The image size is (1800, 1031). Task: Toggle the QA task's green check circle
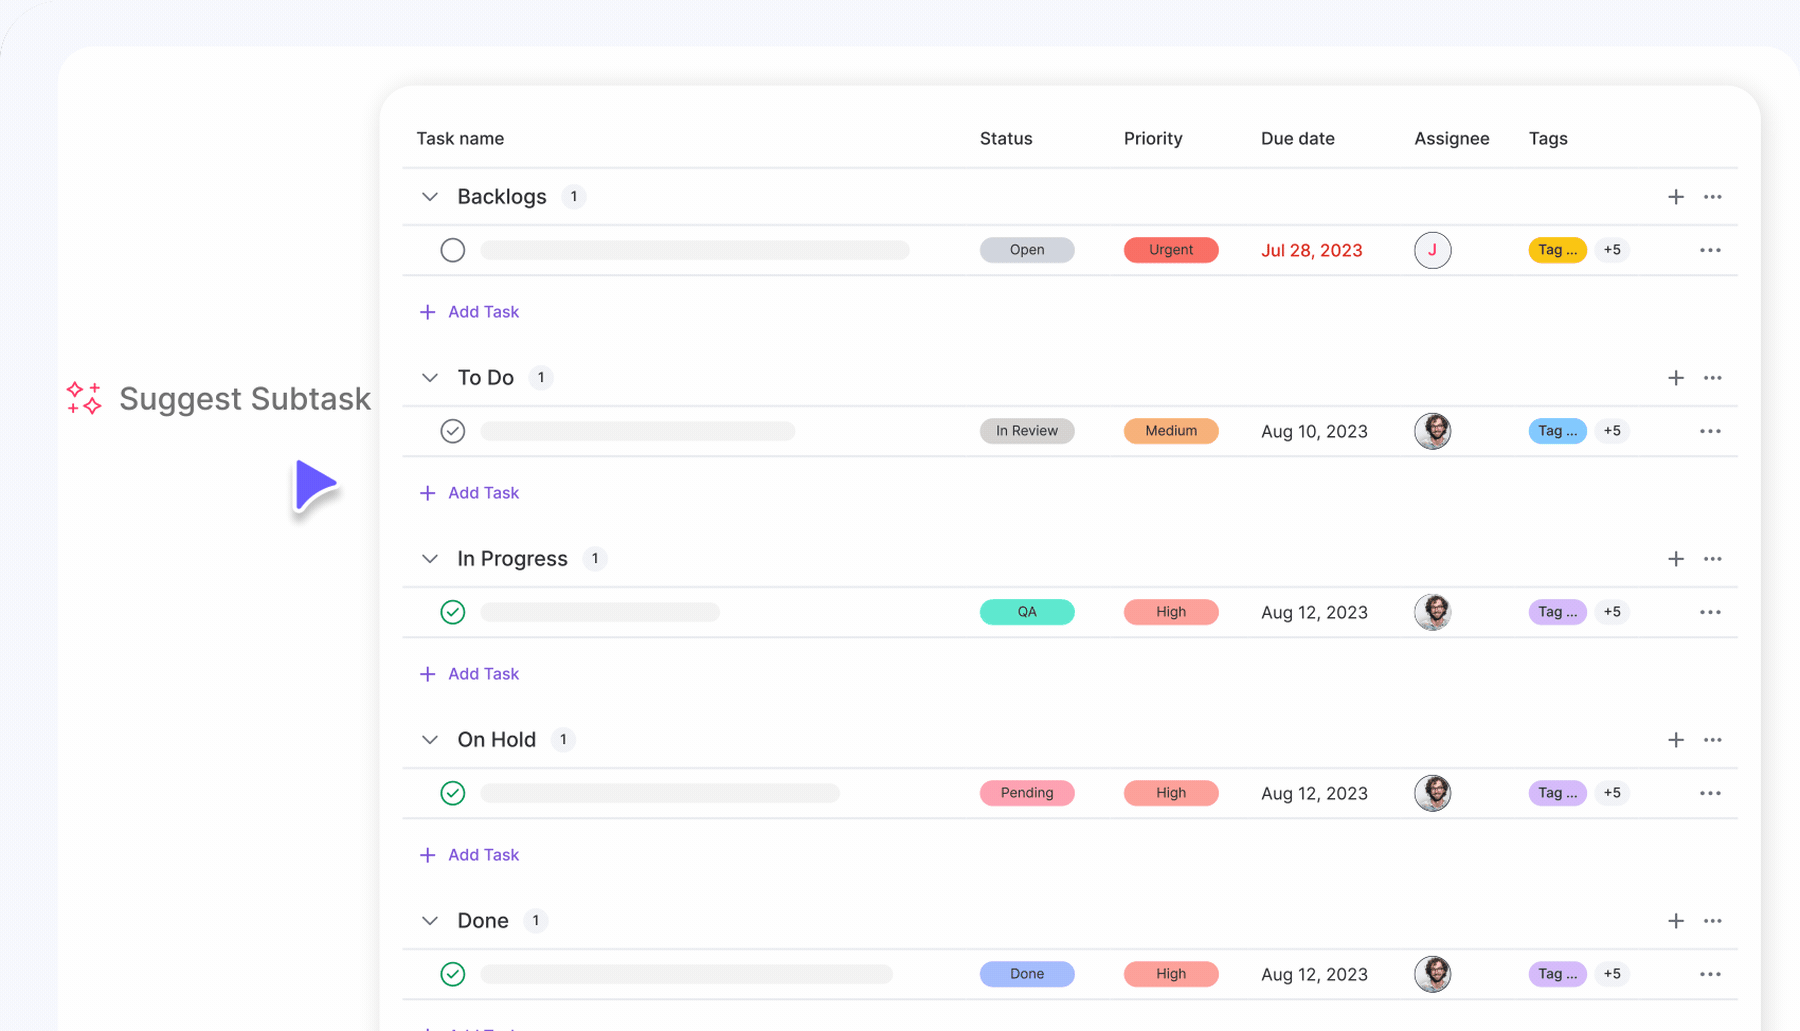pos(453,612)
